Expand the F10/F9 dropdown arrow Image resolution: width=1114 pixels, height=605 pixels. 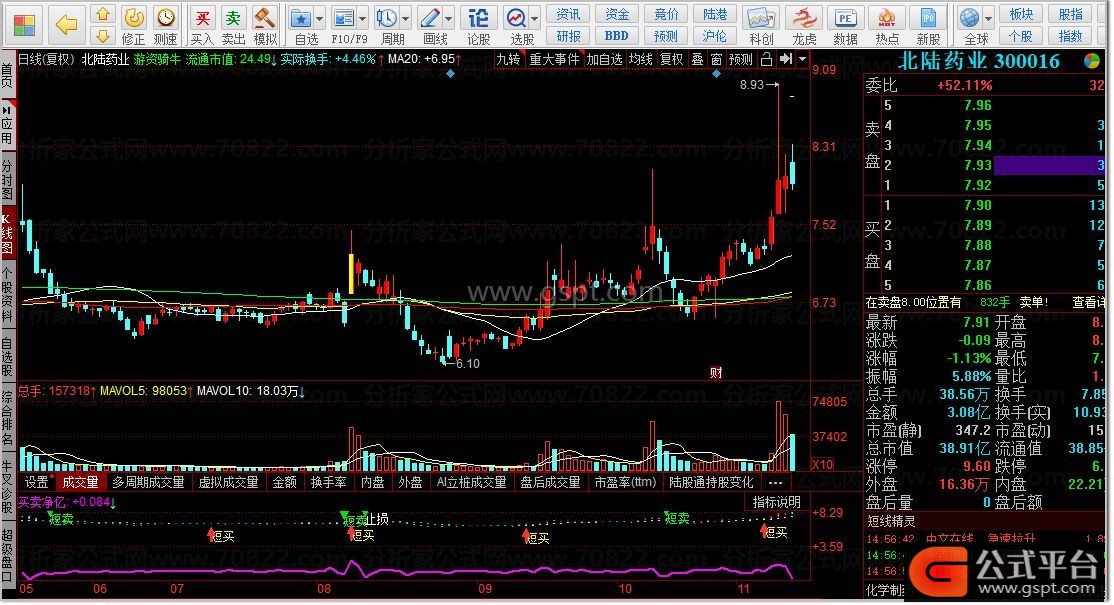tap(363, 18)
